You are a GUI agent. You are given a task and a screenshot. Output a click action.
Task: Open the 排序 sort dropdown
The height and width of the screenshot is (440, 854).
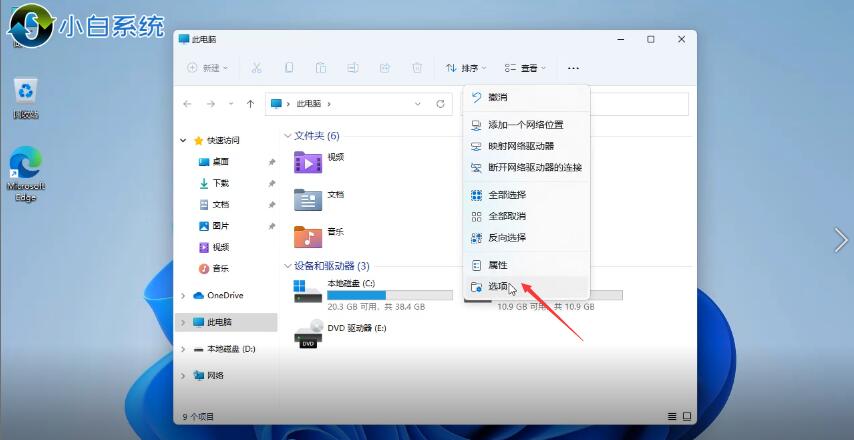(x=465, y=68)
